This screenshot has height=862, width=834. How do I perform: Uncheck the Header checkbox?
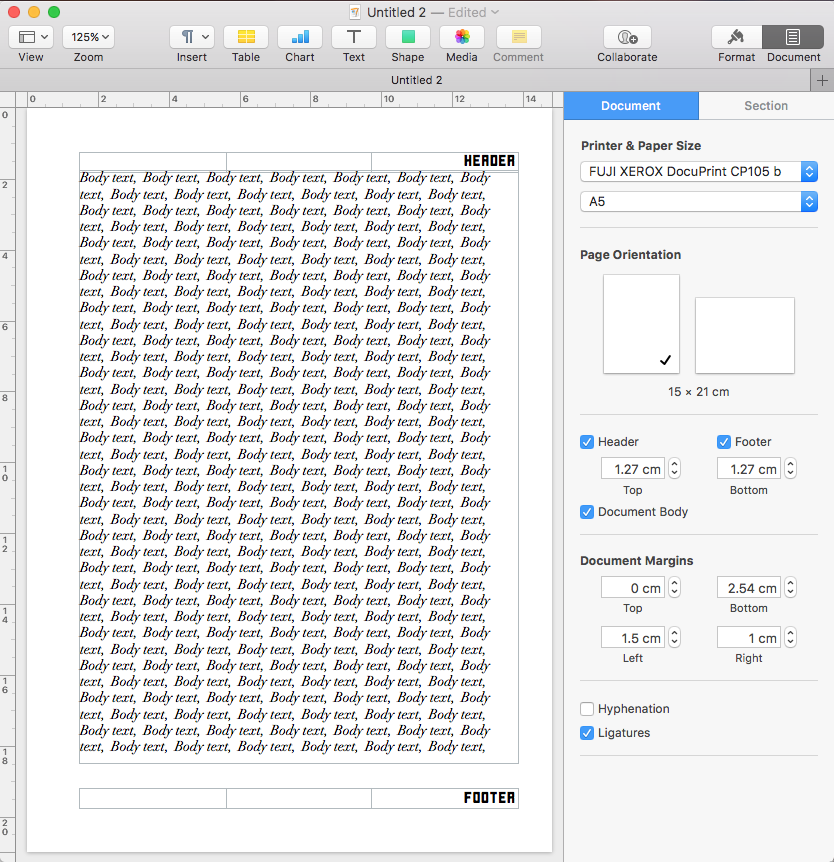click(x=587, y=442)
